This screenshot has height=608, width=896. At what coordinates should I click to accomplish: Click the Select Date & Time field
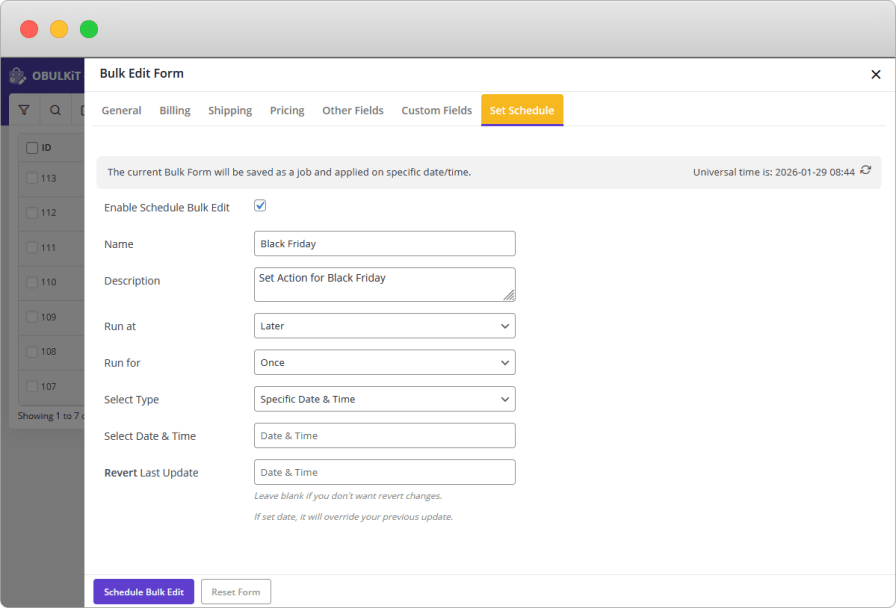tap(385, 436)
